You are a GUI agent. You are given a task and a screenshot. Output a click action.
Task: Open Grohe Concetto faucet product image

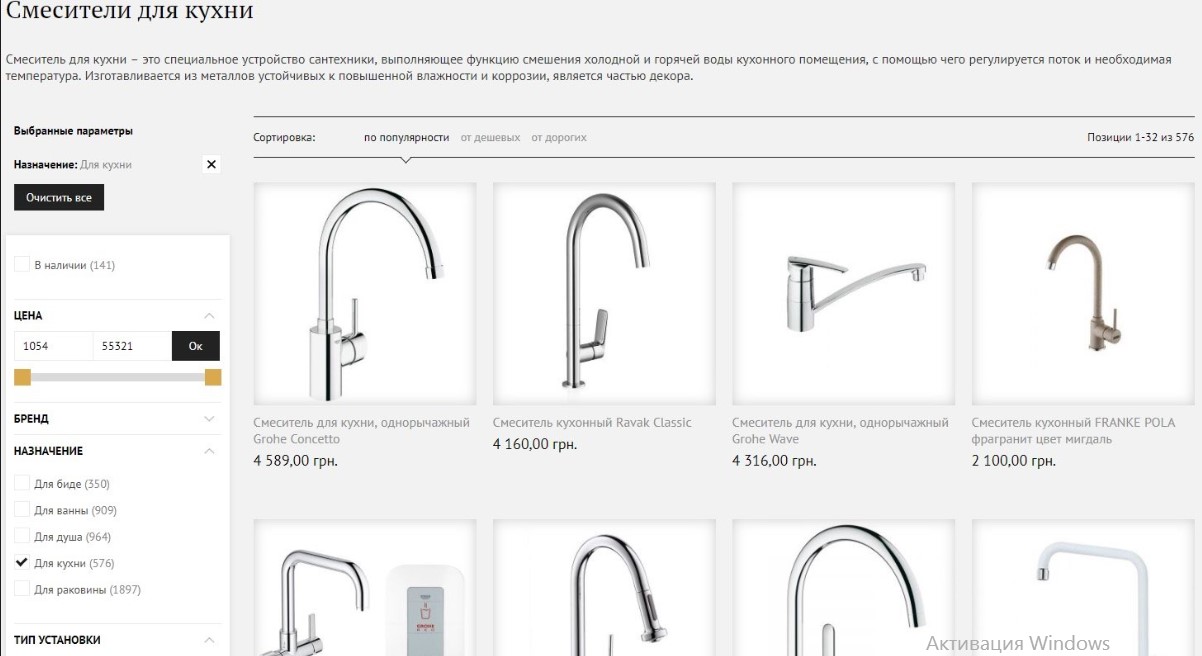click(365, 293)
